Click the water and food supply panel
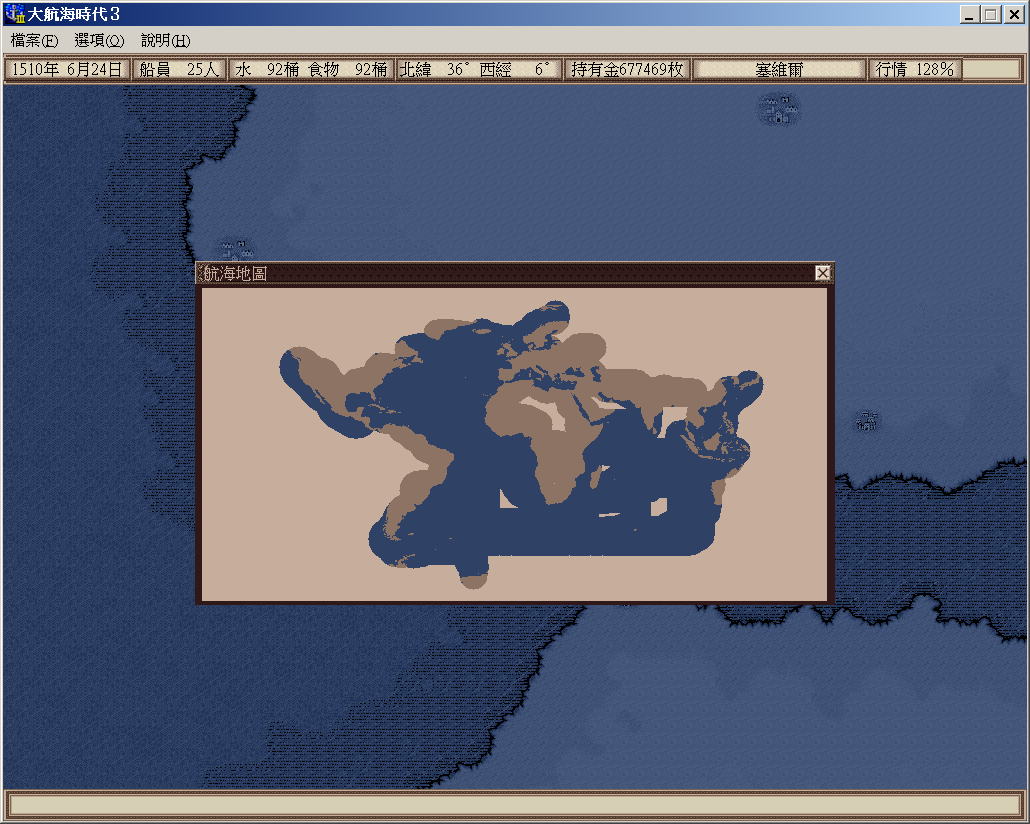This screenshot has width=1030, height=824. pyautogui.click(x=311, y=69)
